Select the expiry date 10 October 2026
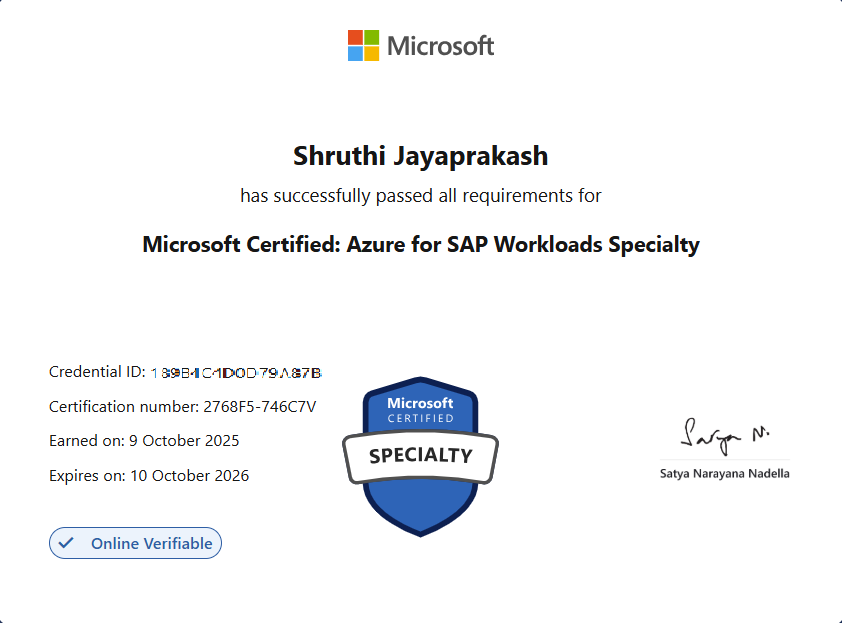 (190, 475)
